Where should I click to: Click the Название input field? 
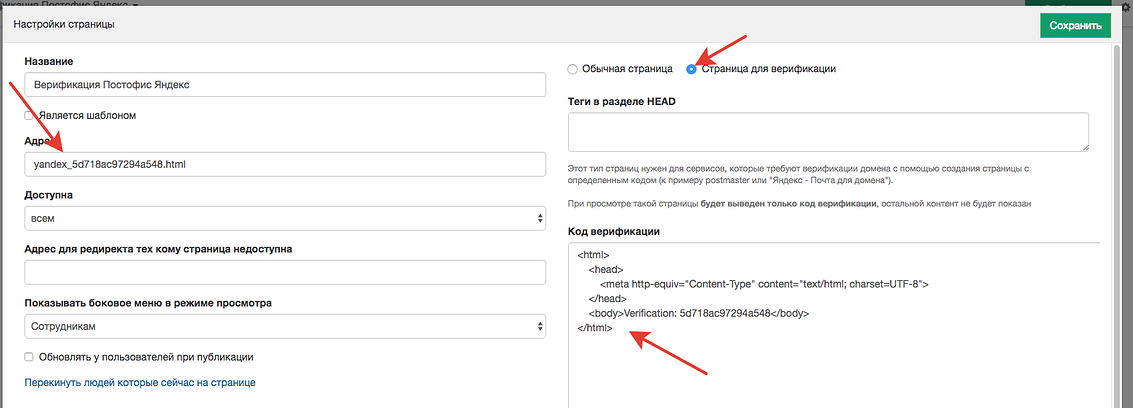tap(285, 84)
